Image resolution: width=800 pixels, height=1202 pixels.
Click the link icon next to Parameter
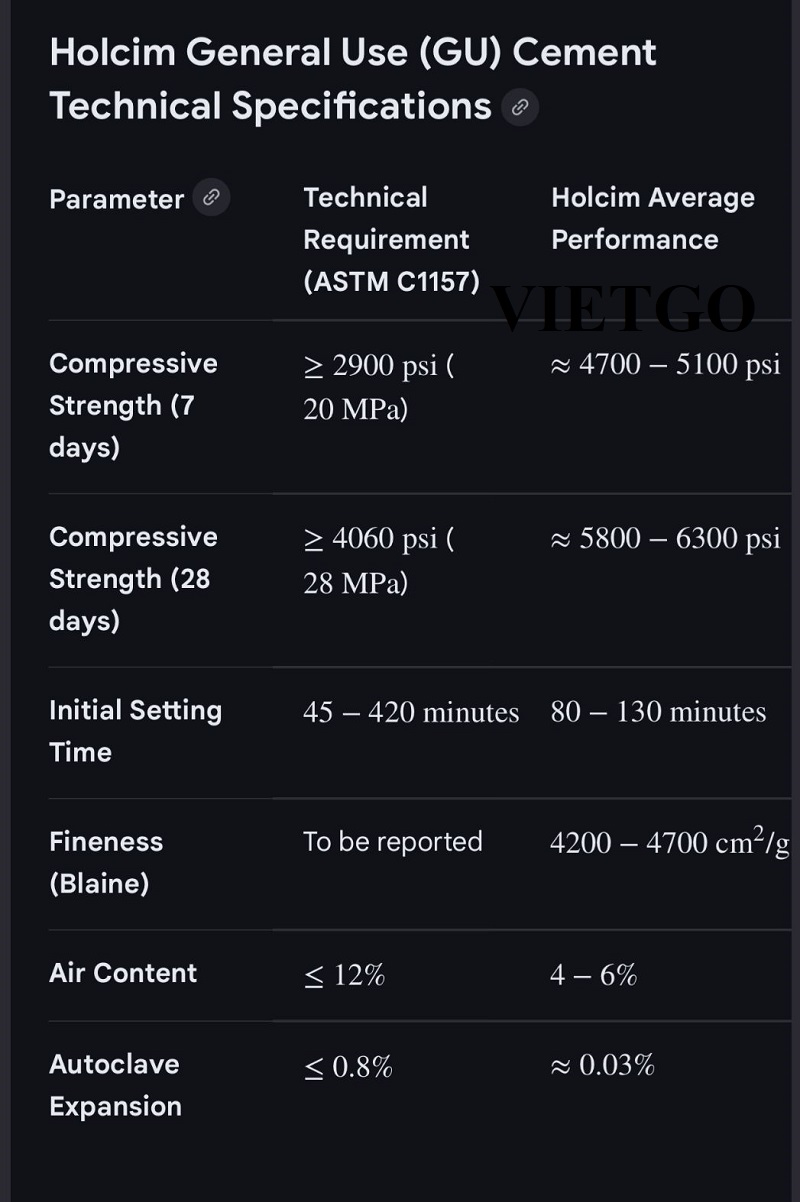click(x=211, y=198)
